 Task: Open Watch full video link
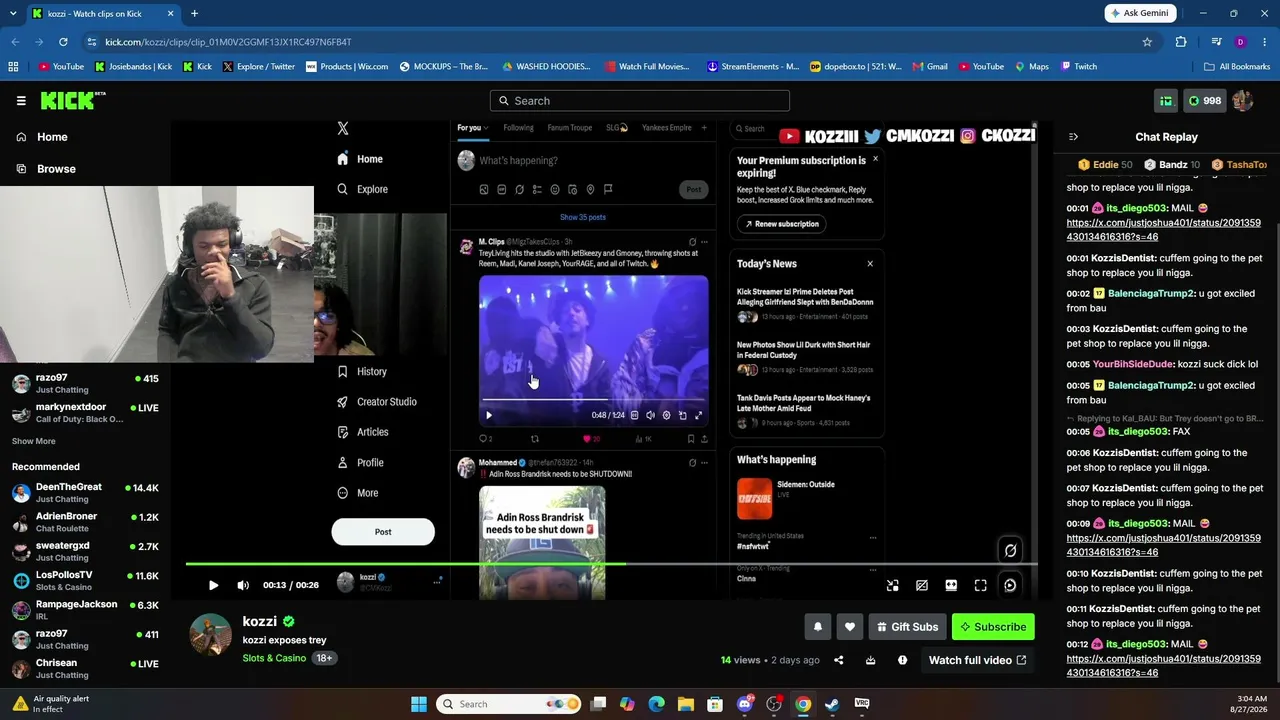tap(977, 660)
